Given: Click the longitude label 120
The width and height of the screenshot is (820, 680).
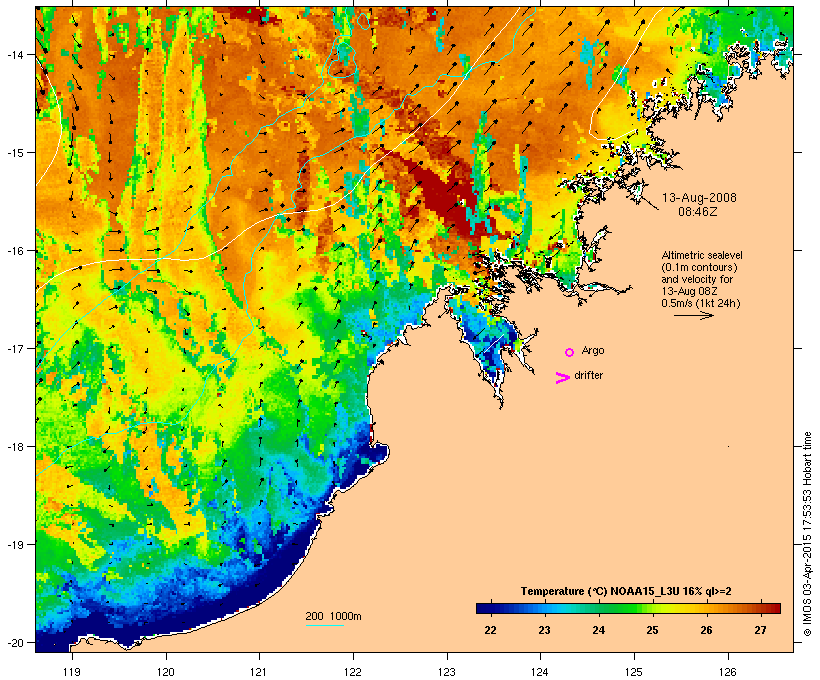Looking at the screenshot, I should (x=166, y=672).
